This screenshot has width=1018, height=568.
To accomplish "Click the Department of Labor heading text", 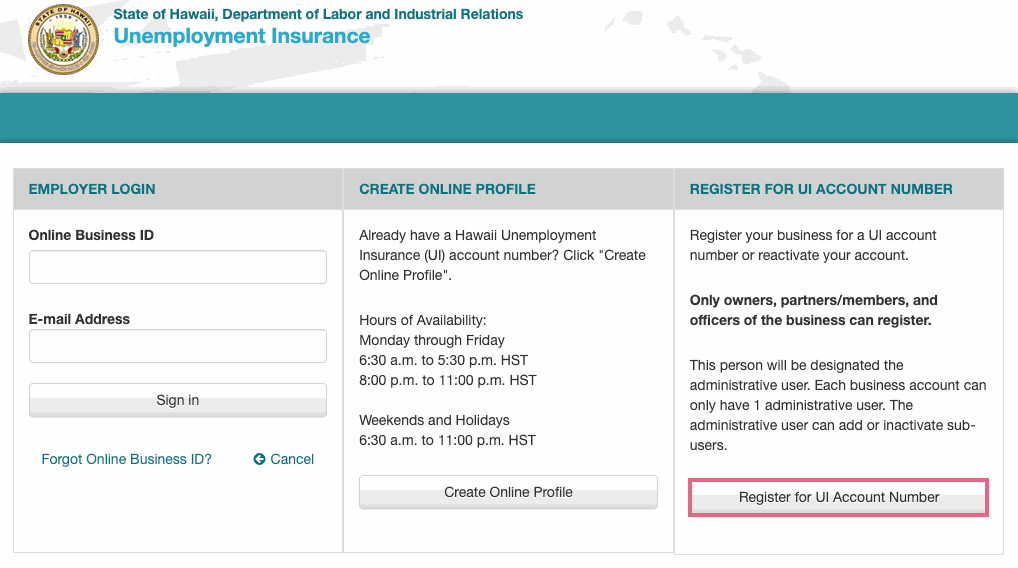I will coord(318,14).
